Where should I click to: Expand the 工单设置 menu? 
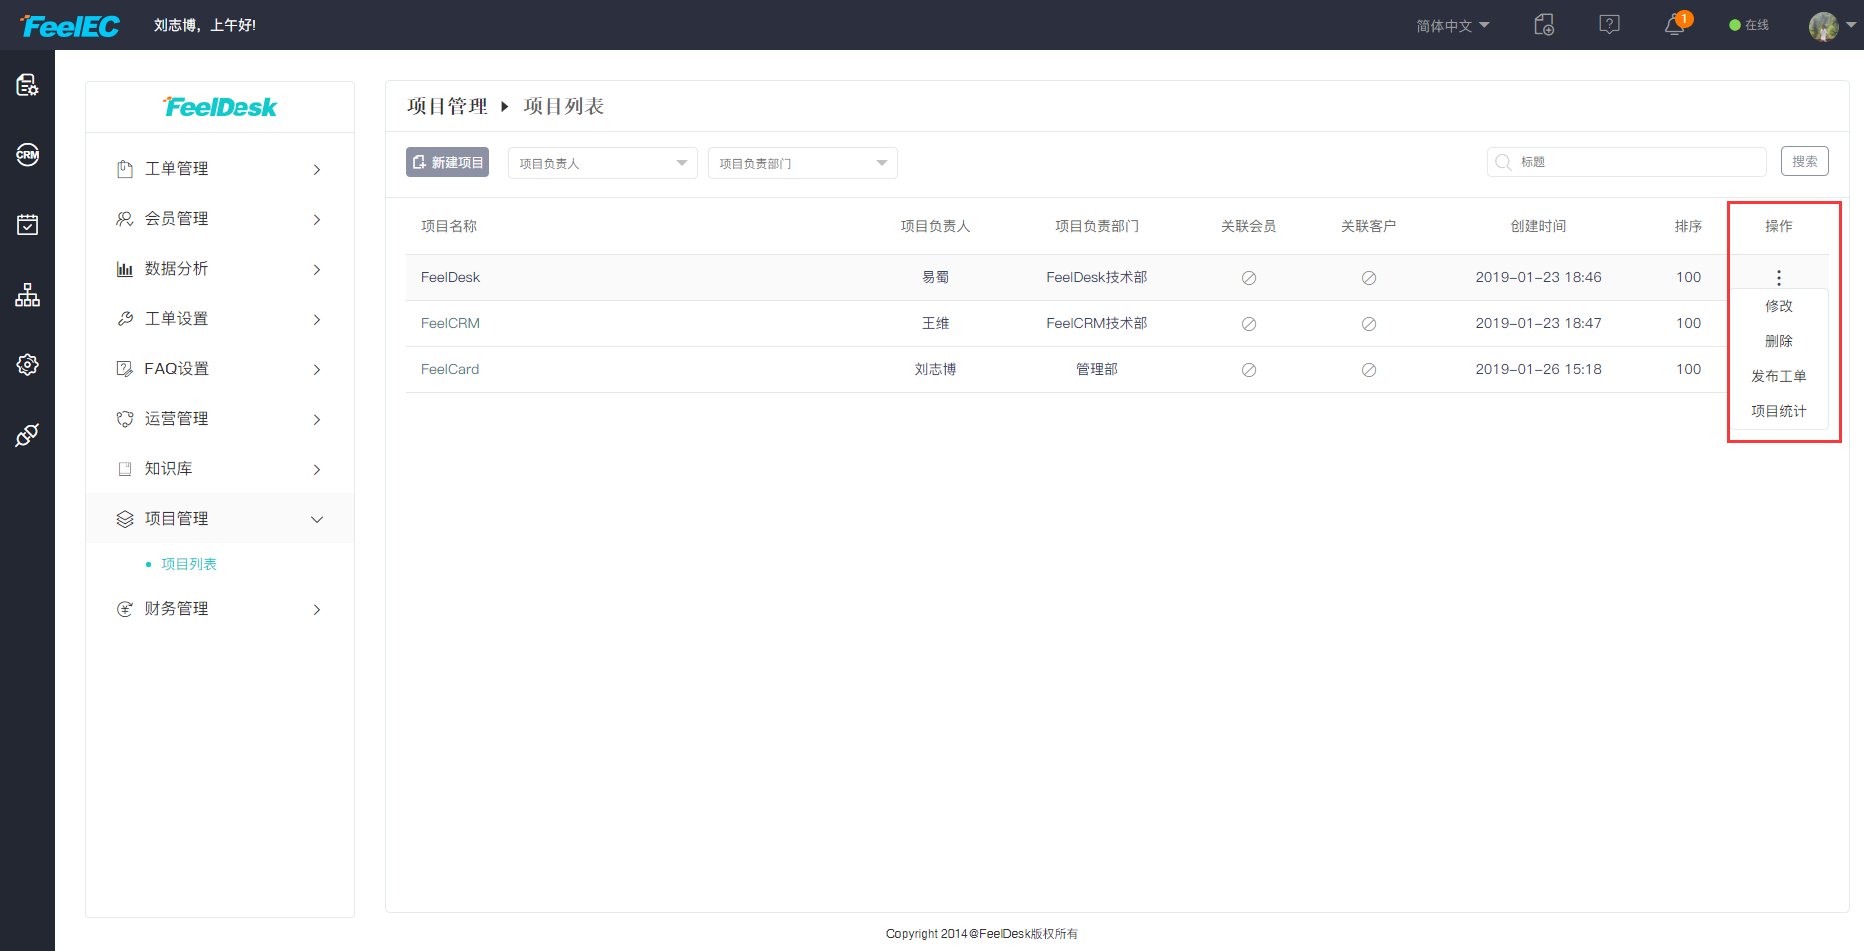pyautogui.click(x=220, y=319)
